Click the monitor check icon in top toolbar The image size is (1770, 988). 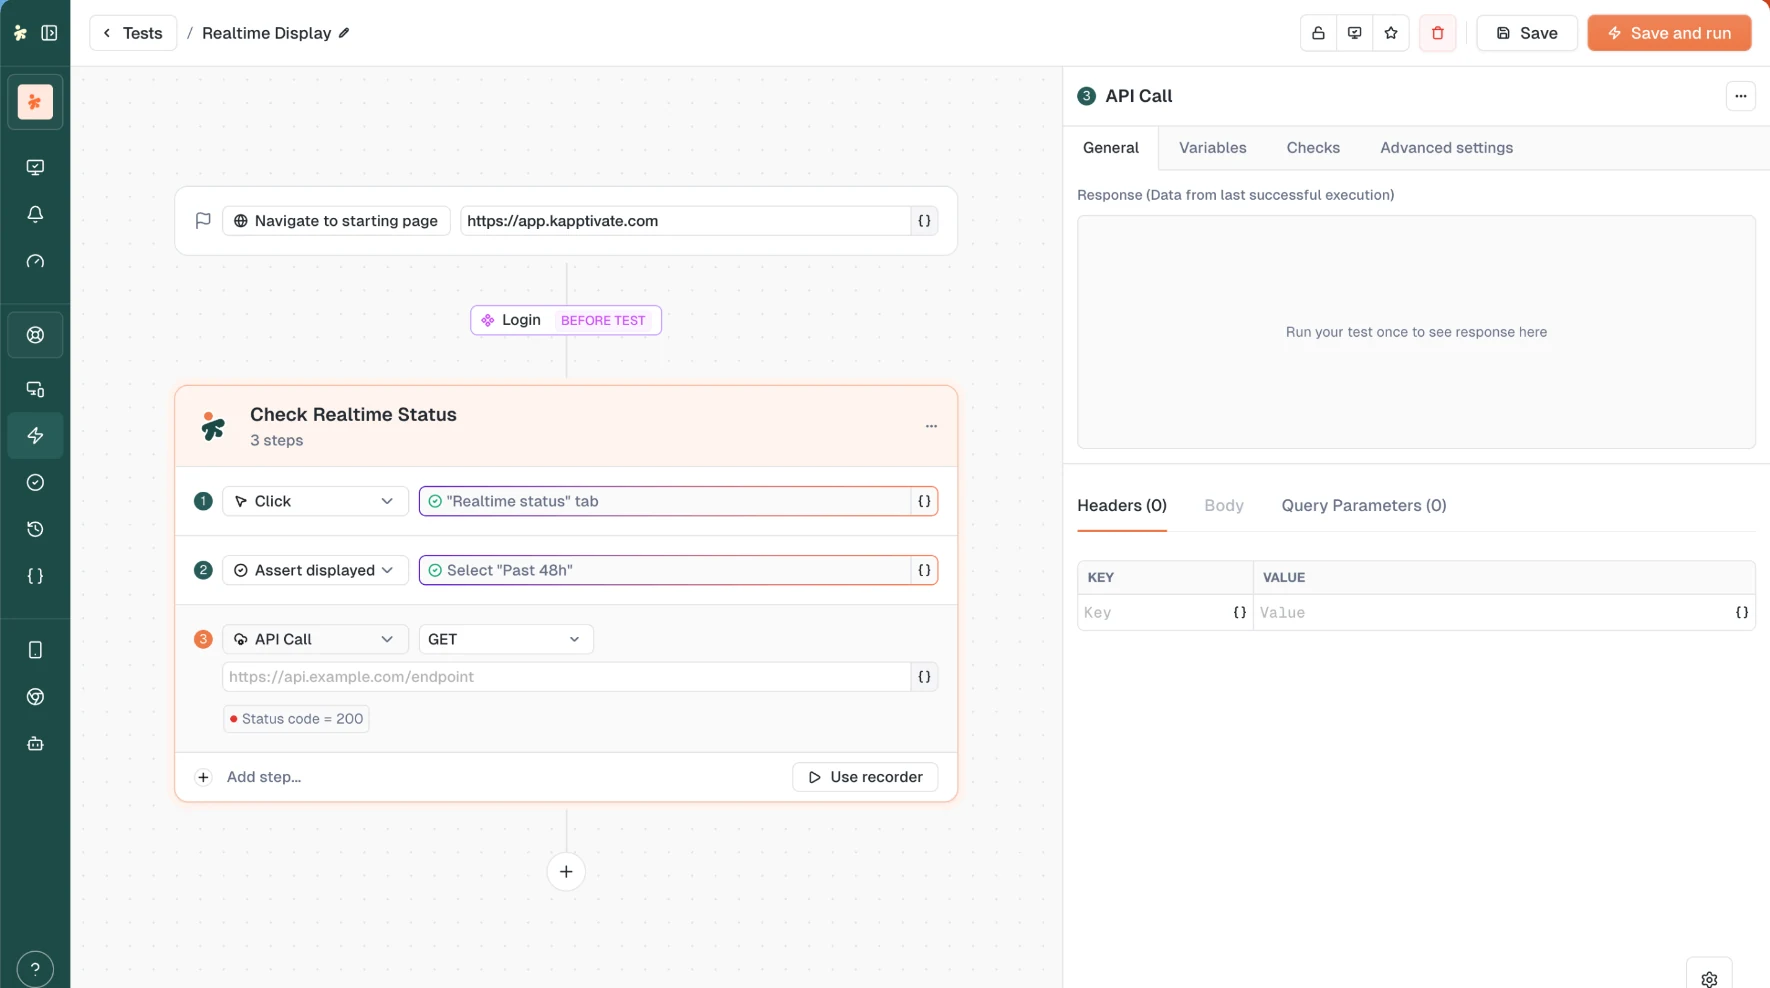(x=1354, y=33)
